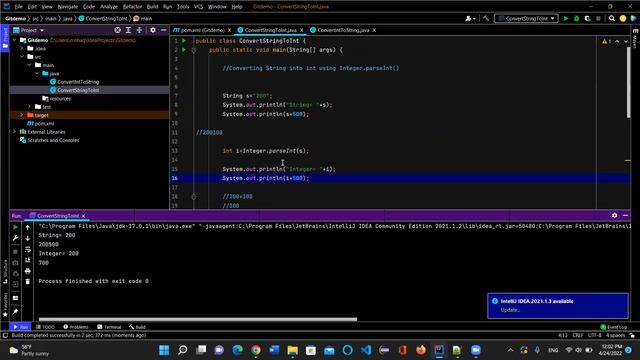Image resolution: width=640 pixels, height=360 pixels.
Task: Expand the test folder
Action: pos(29,107)
